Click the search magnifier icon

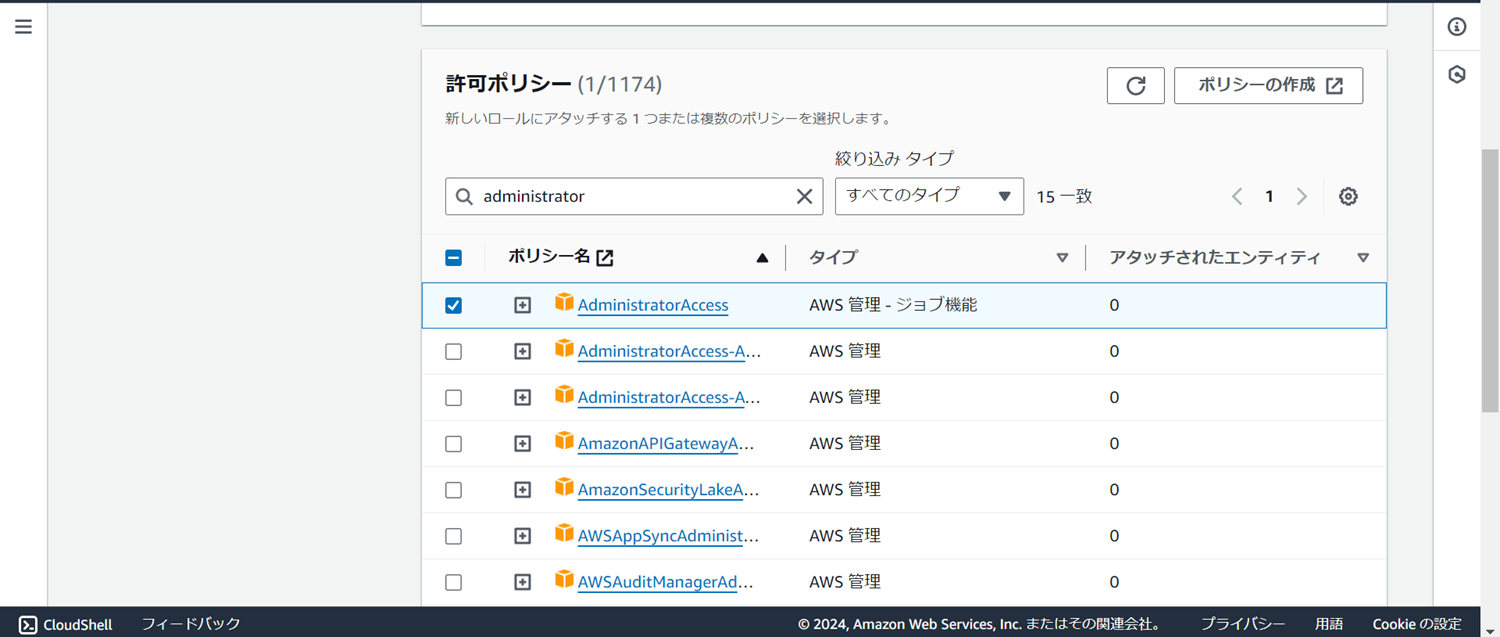(464, 196)
